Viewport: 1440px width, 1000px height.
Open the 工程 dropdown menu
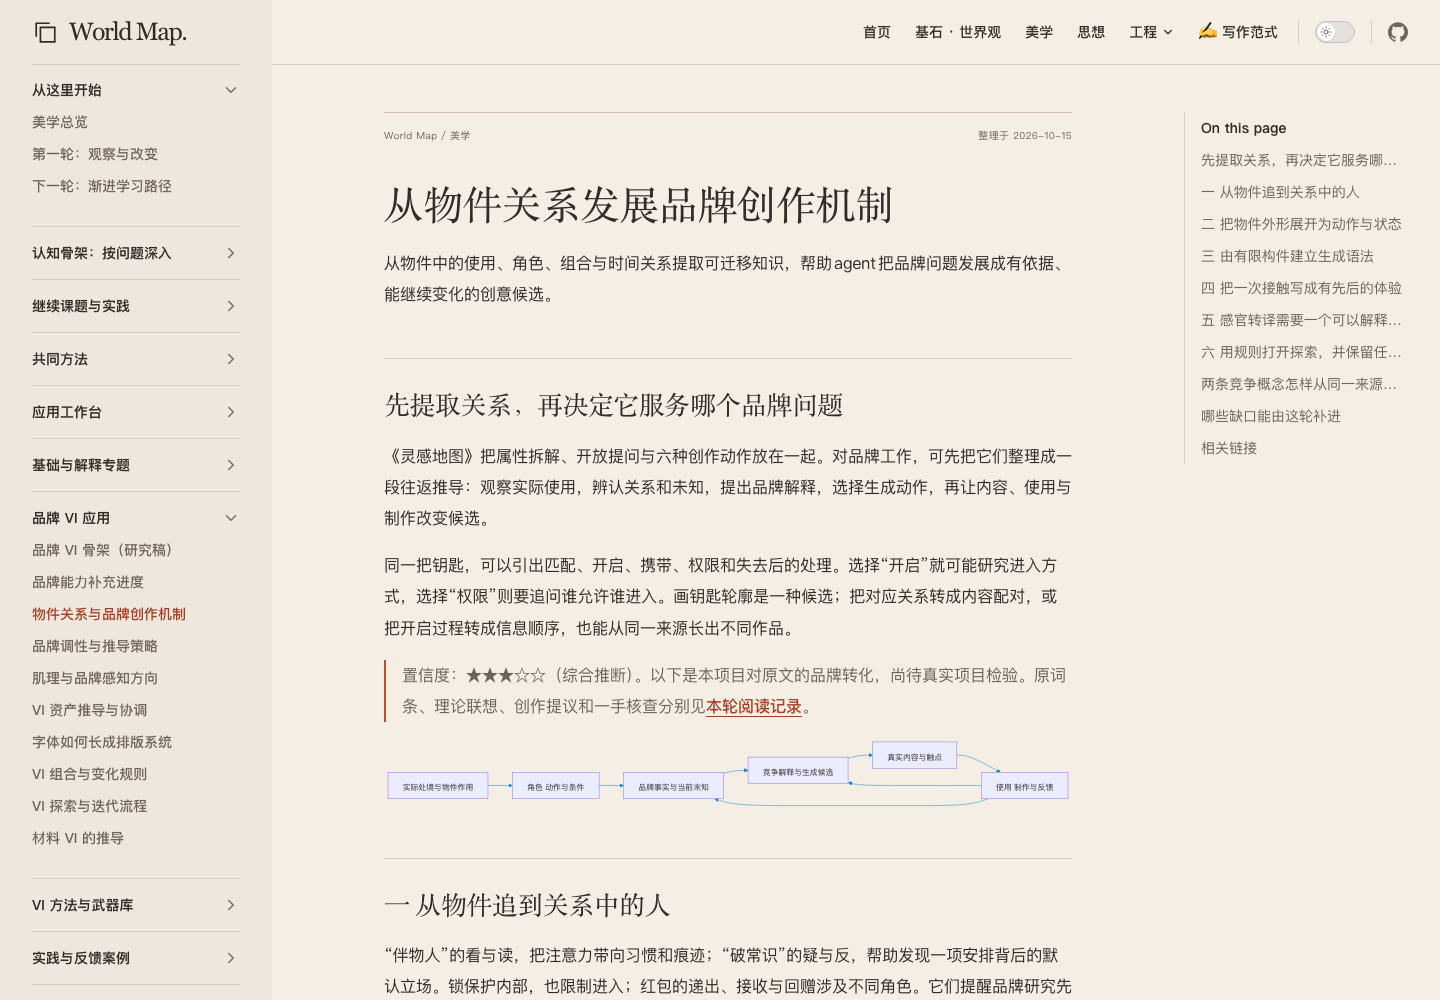[x=1151, y=32]
